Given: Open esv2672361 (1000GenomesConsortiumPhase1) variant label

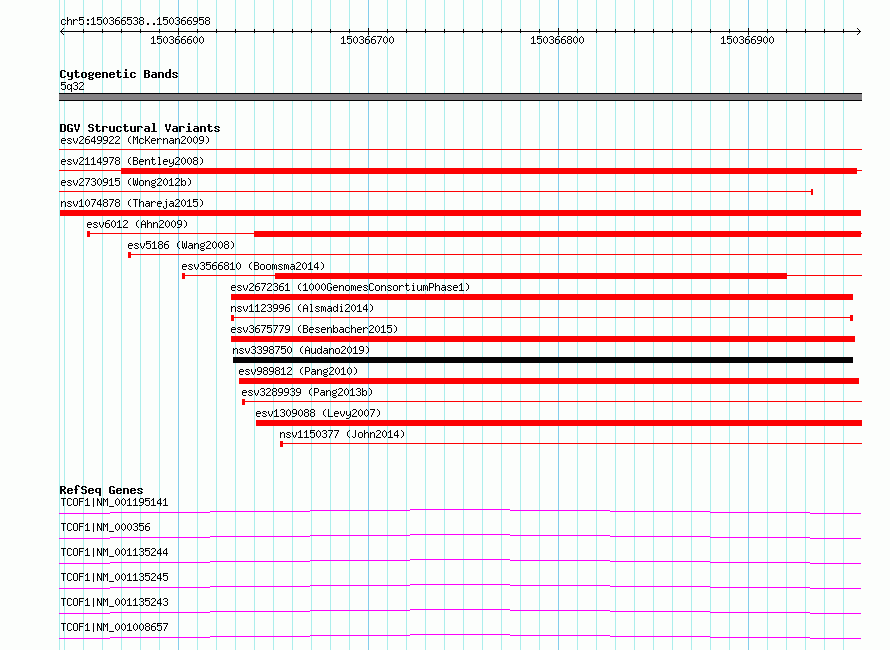Looking at the screenshot, I should pyautogui.click(x=350, y=287).
